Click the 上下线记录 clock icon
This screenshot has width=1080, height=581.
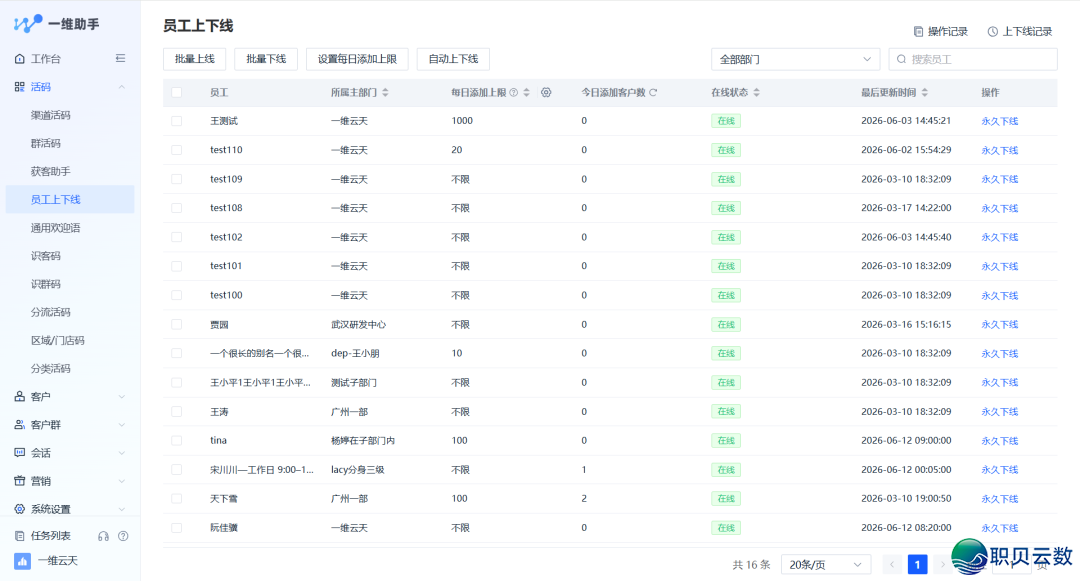pos(993,32)
